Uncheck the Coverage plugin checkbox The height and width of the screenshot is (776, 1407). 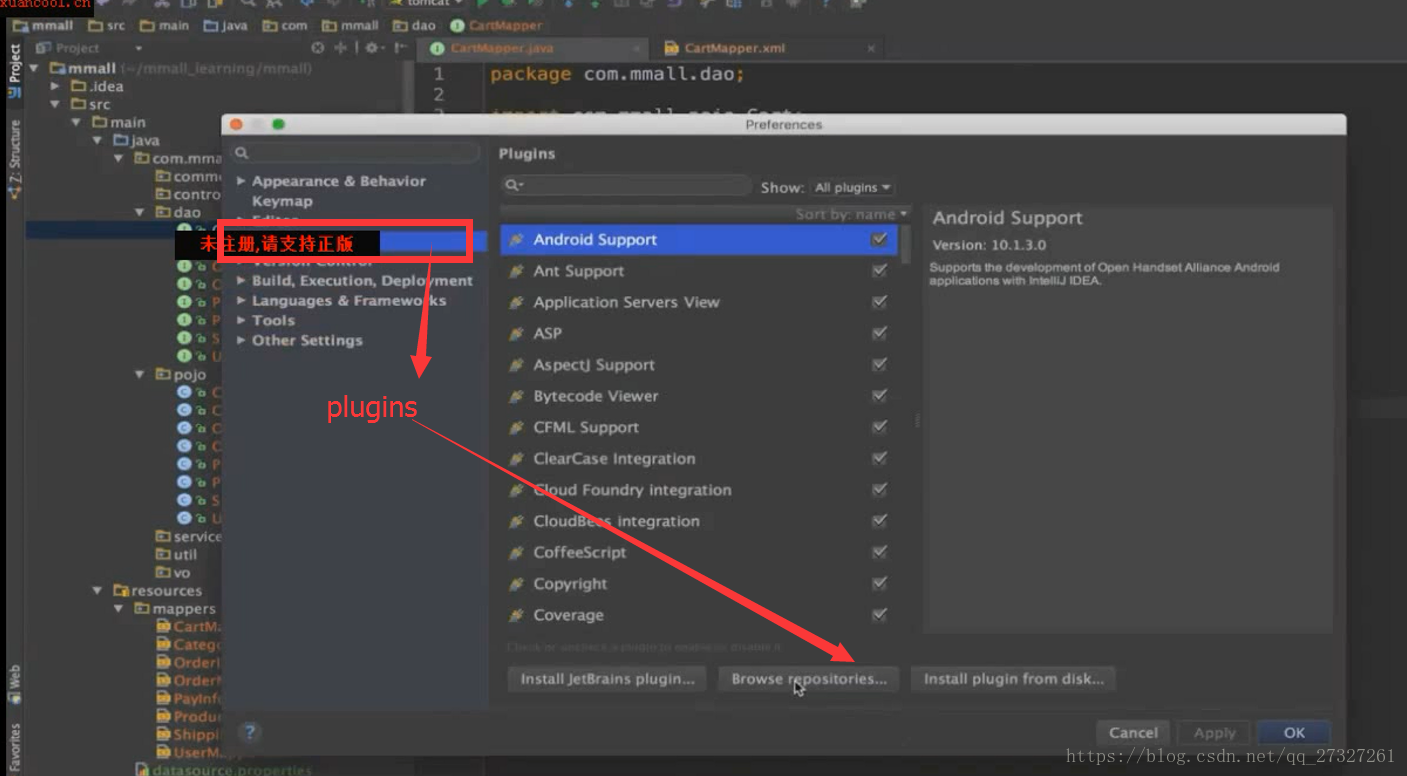[x=879, y=615]
